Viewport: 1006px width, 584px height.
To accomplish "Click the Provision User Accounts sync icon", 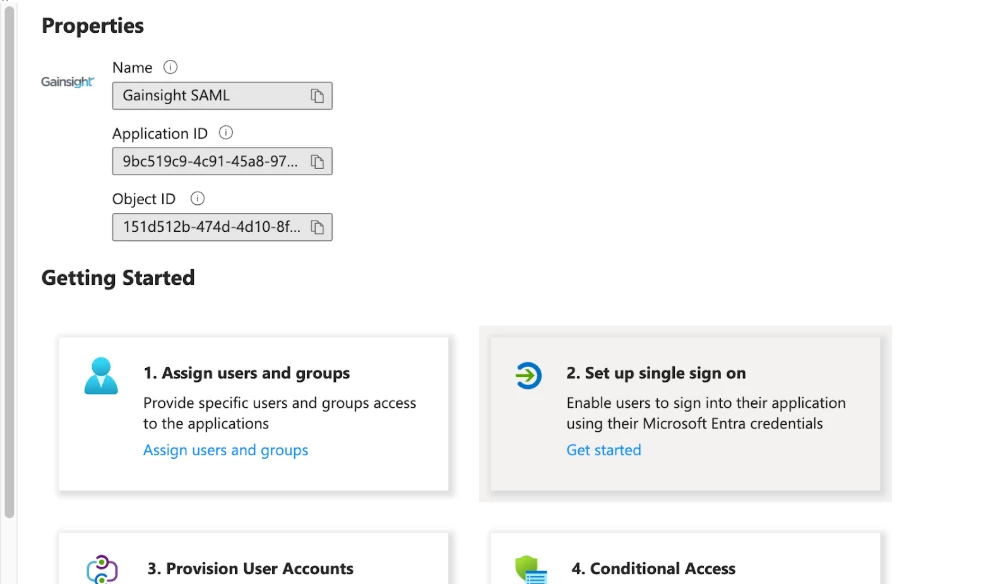I will [102, 569].
